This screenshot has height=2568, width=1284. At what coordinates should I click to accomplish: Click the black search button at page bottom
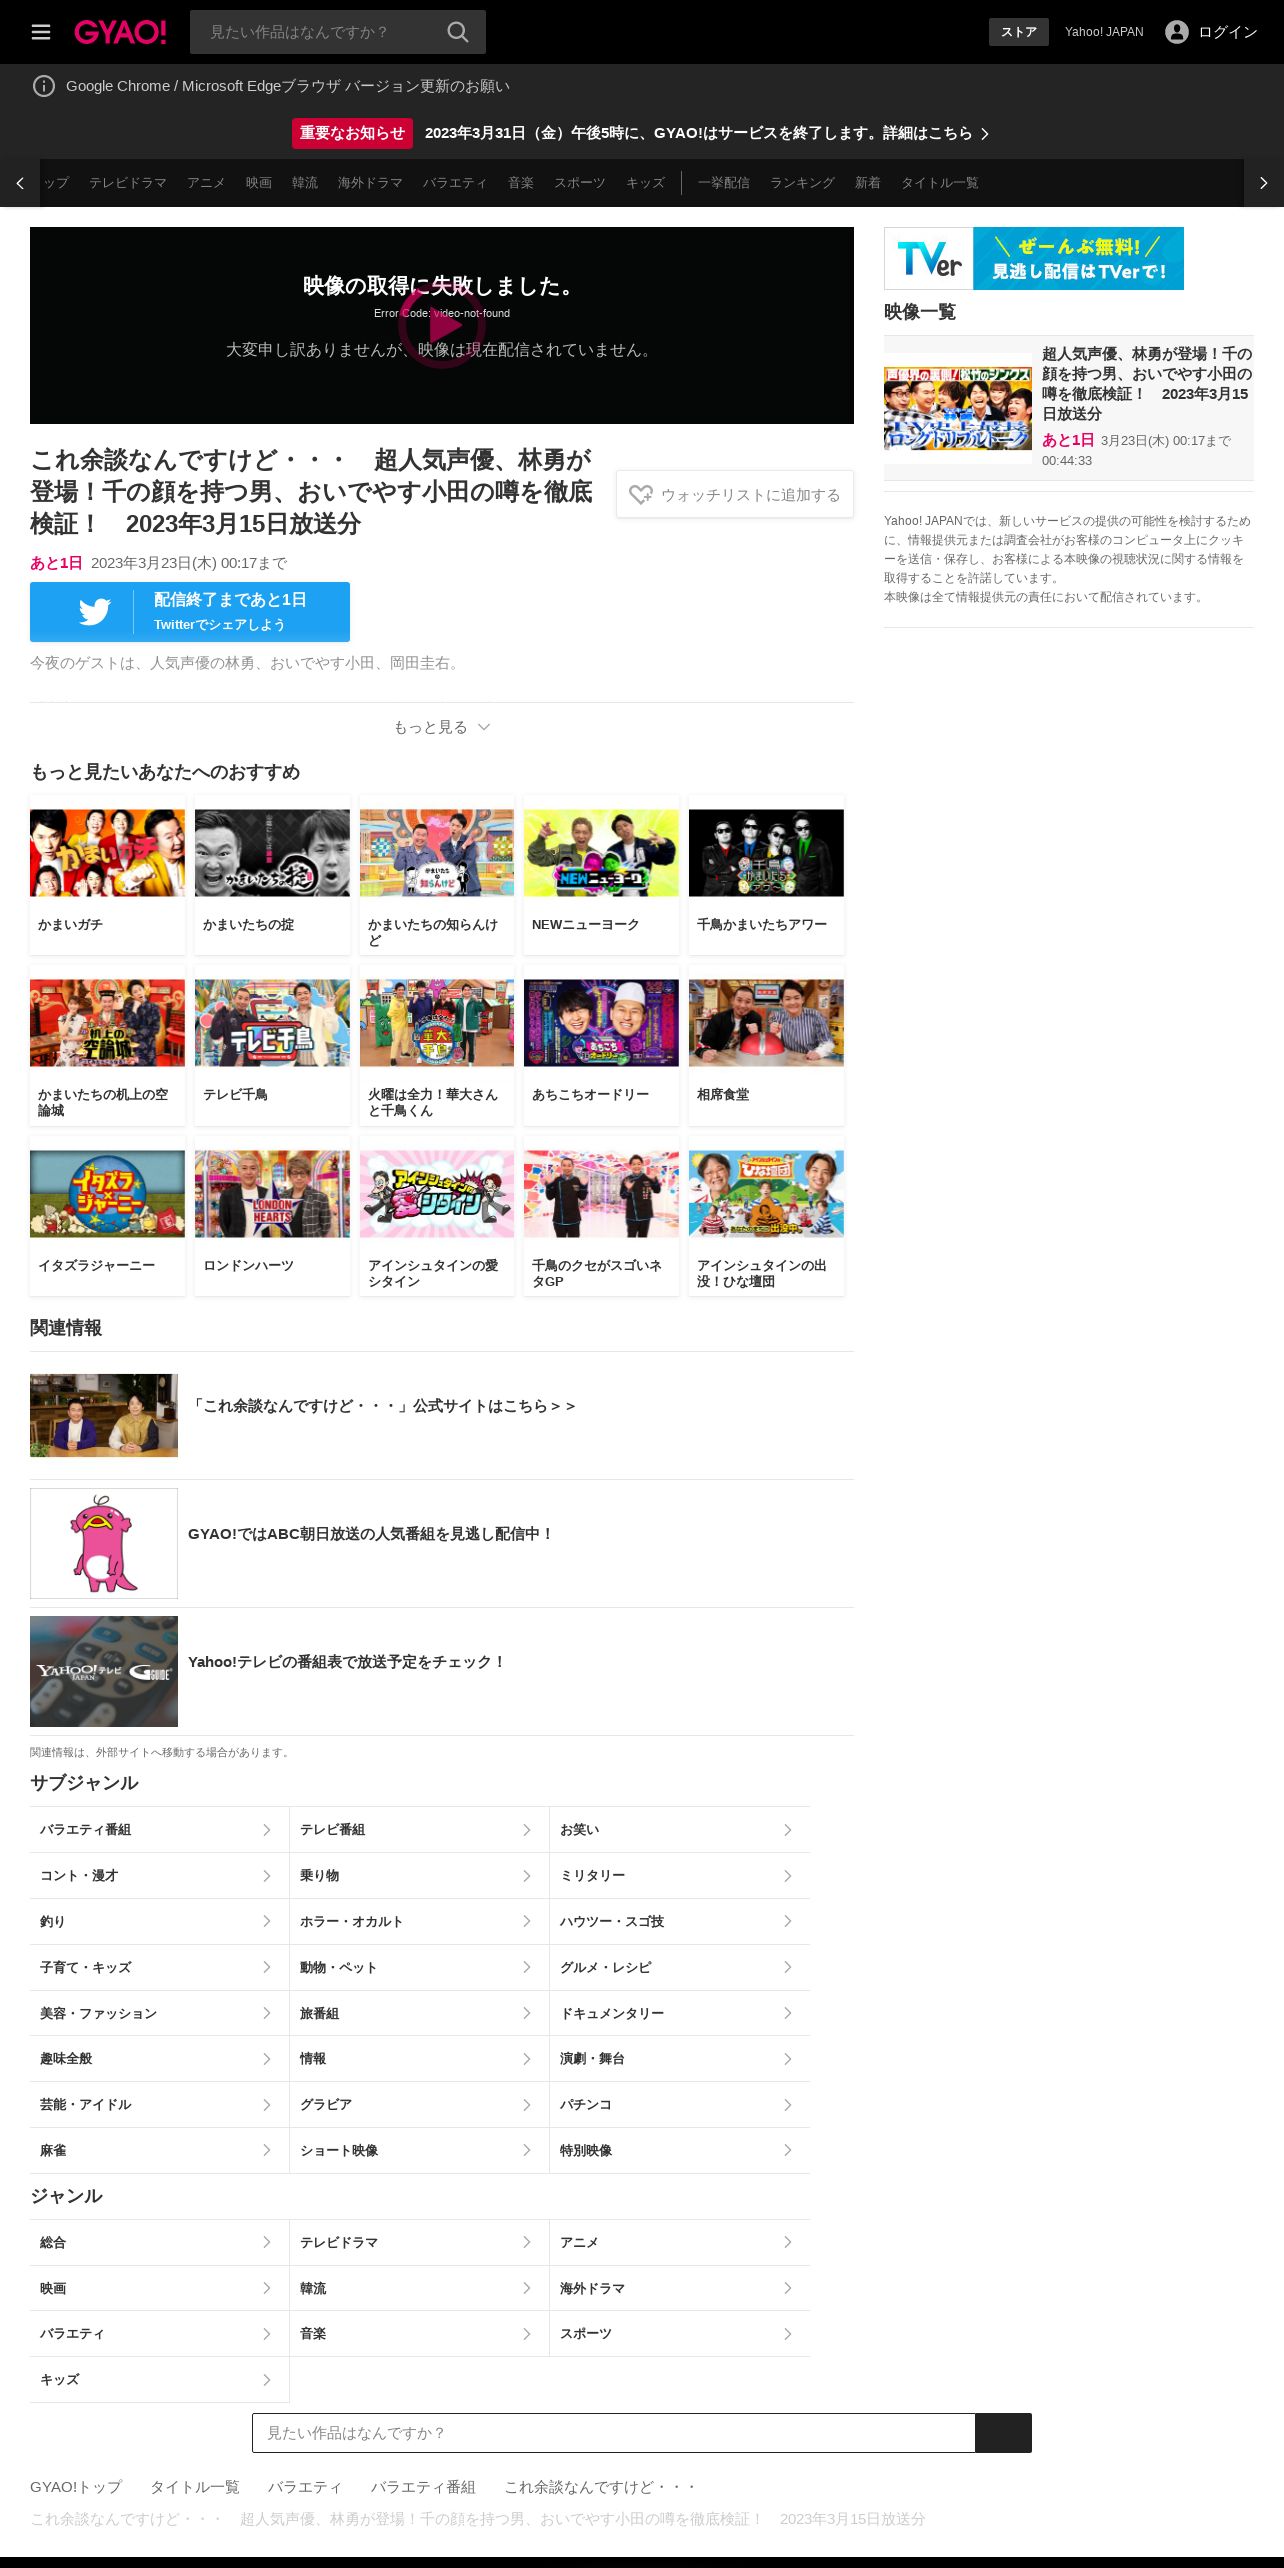(1003, 2432)
